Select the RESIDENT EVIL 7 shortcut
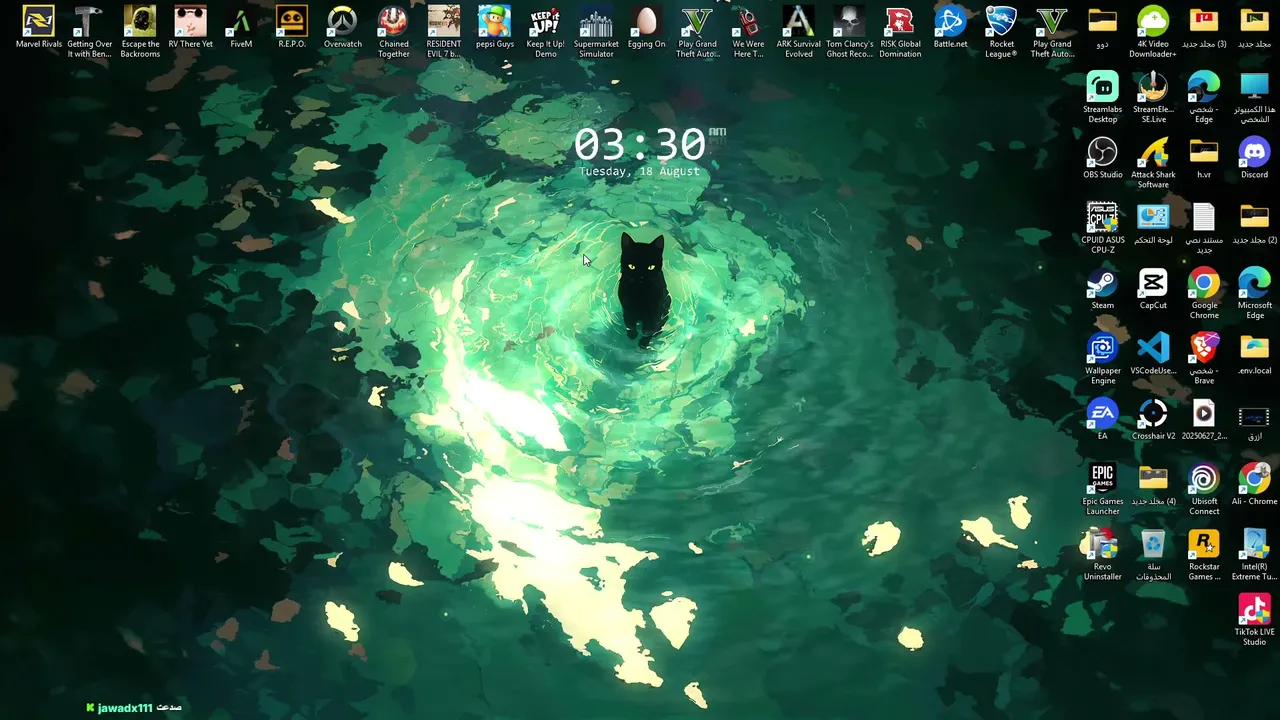Image resolution: width=1280 pixels, height=720 pixels. [444, 31]
